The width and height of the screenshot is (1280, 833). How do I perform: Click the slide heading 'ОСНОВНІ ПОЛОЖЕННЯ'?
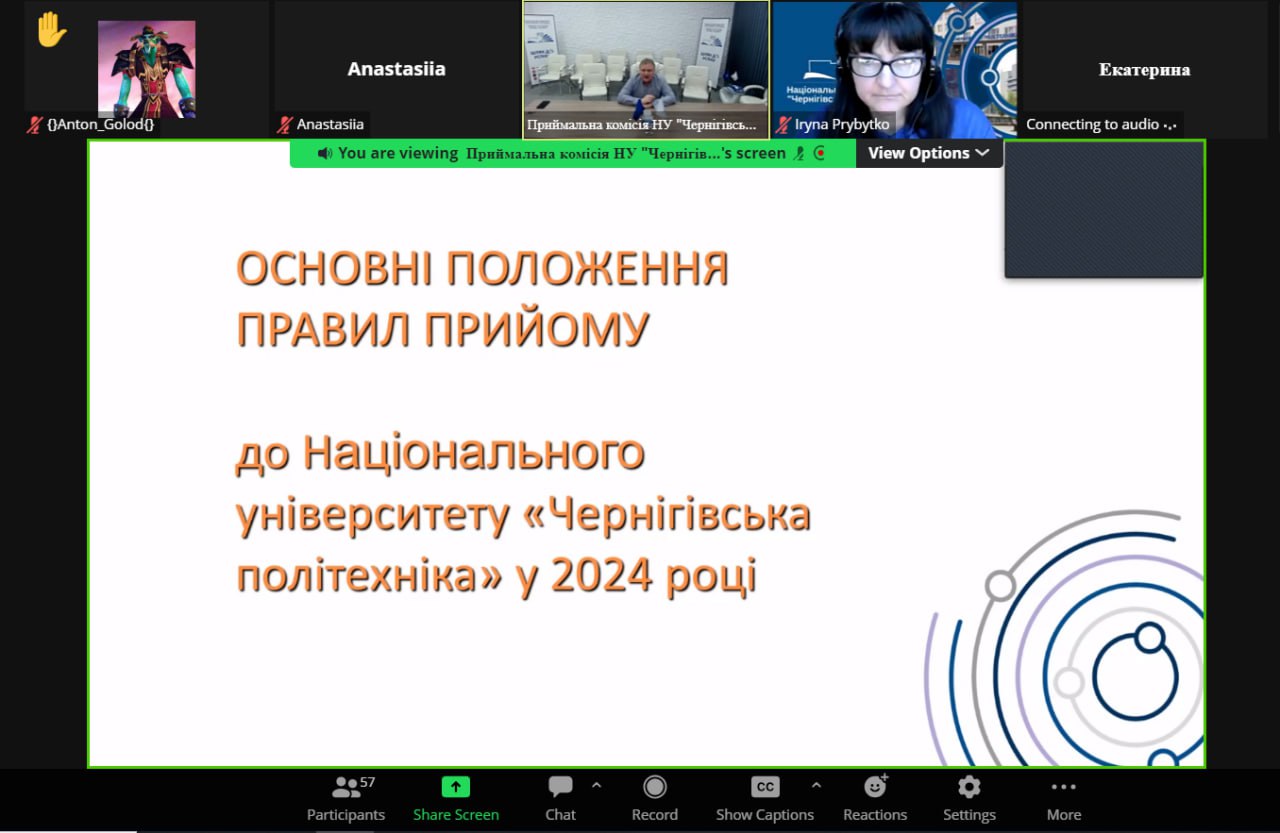482,269
